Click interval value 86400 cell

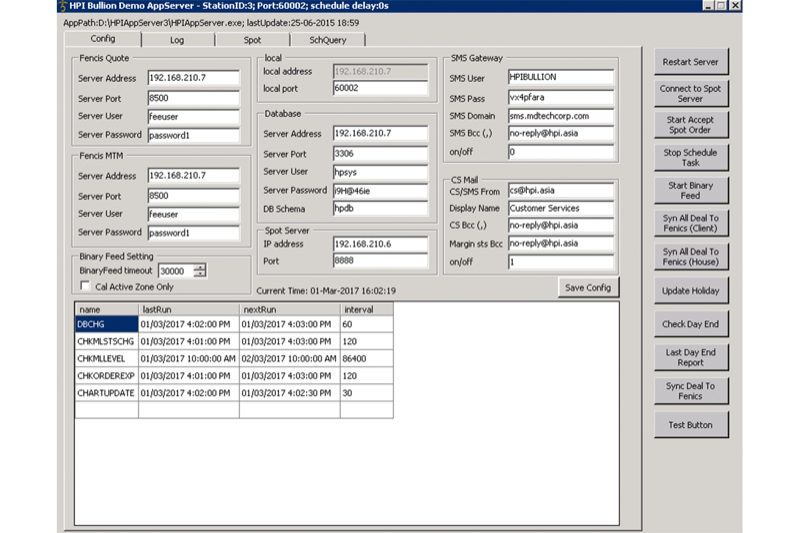(367, 359)
